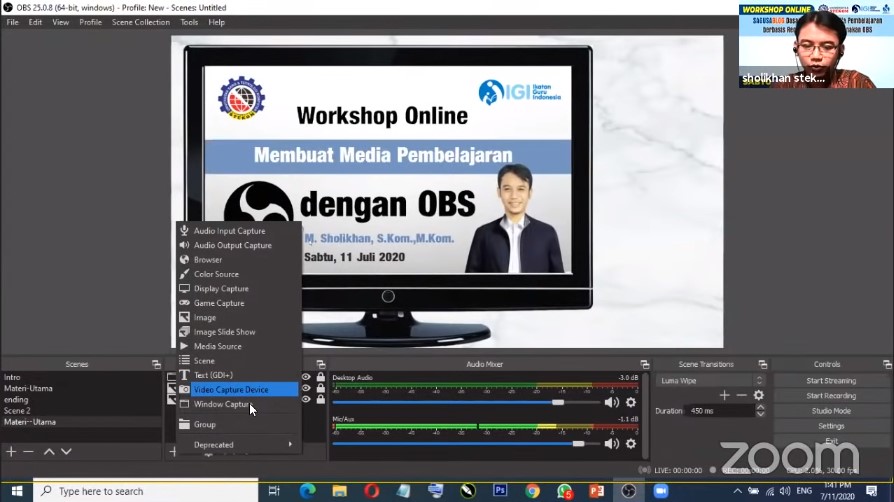Float the Audio Mixer dock panel
Image resolution: width=894 pixels, height=502 pixels.
click(645, 364)
